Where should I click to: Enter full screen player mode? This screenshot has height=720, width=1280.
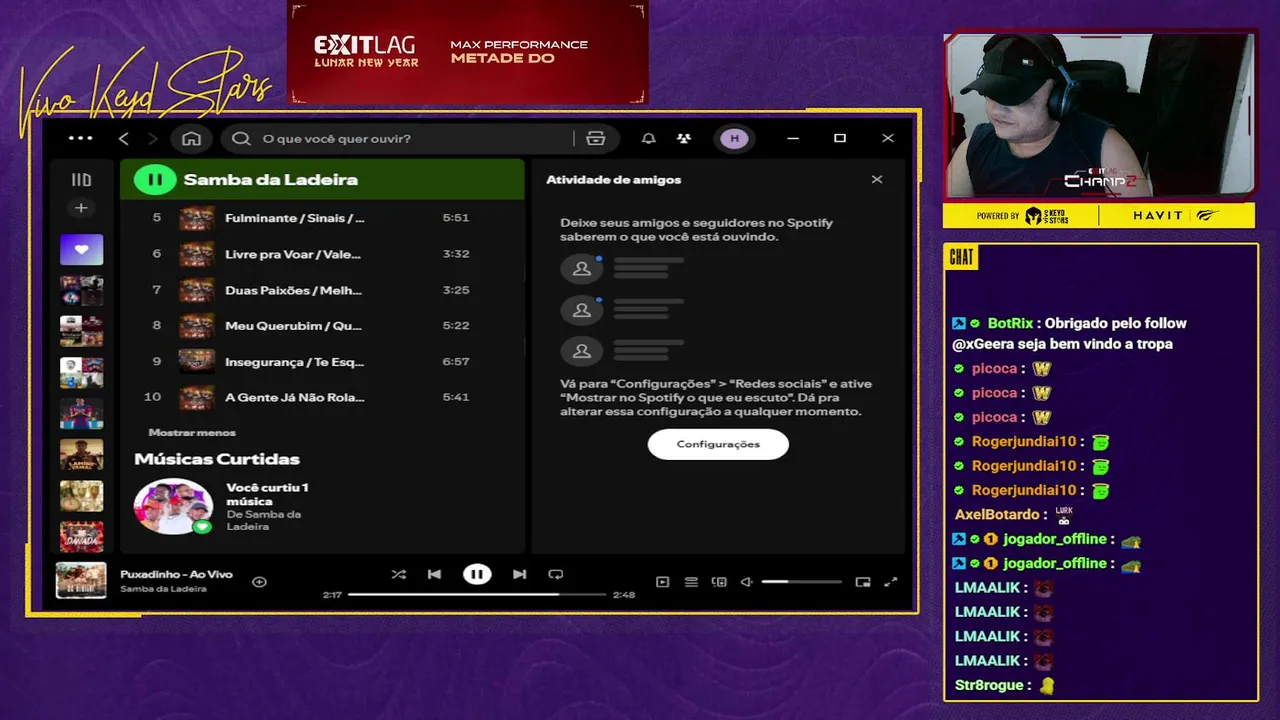(x=891, y=582)
